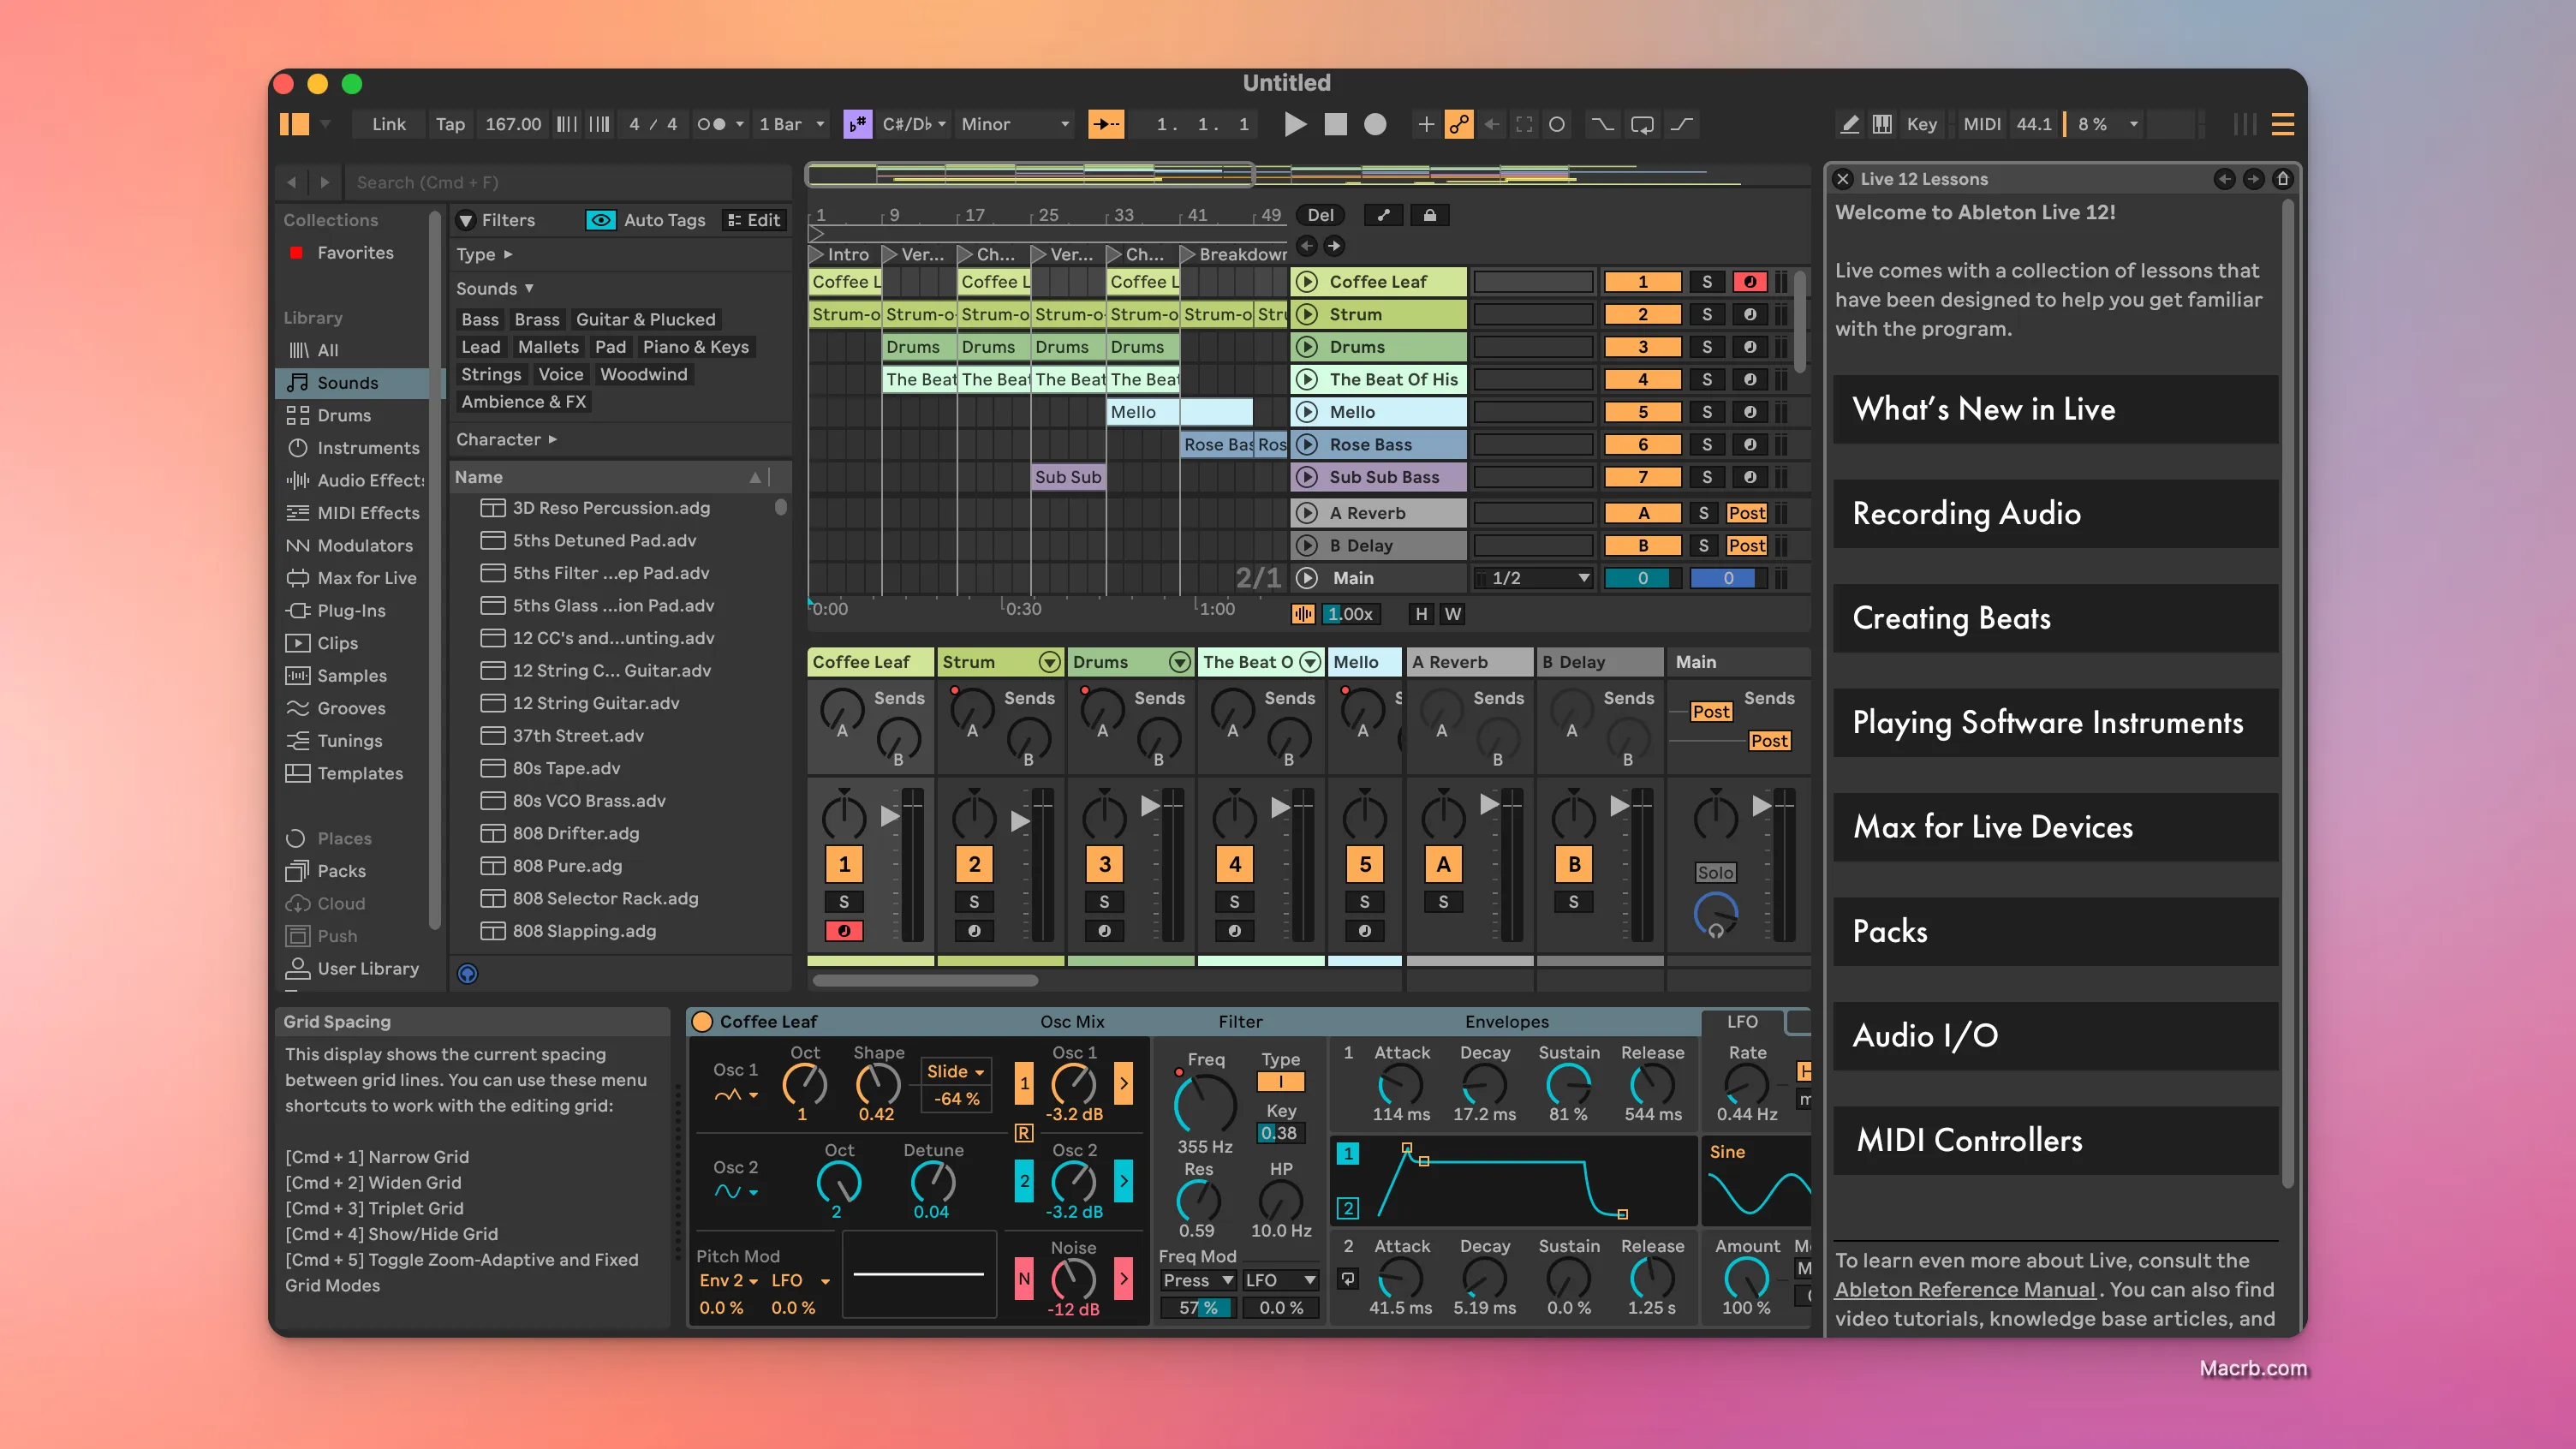Image resolution: width=2576 pixels, height=1449 pixels.
Task: Open the What's New in Live lesson
Action: tap(2055, 409)
